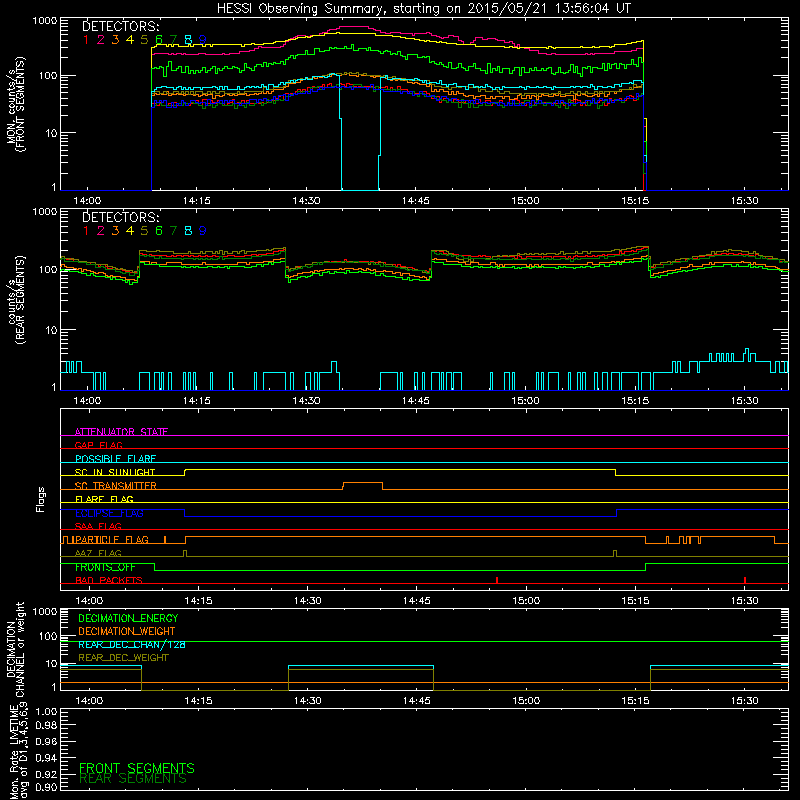This screenshot has width=800, height=800.
Task: Select the SAA_FLAG label
Action: point(98,526)
